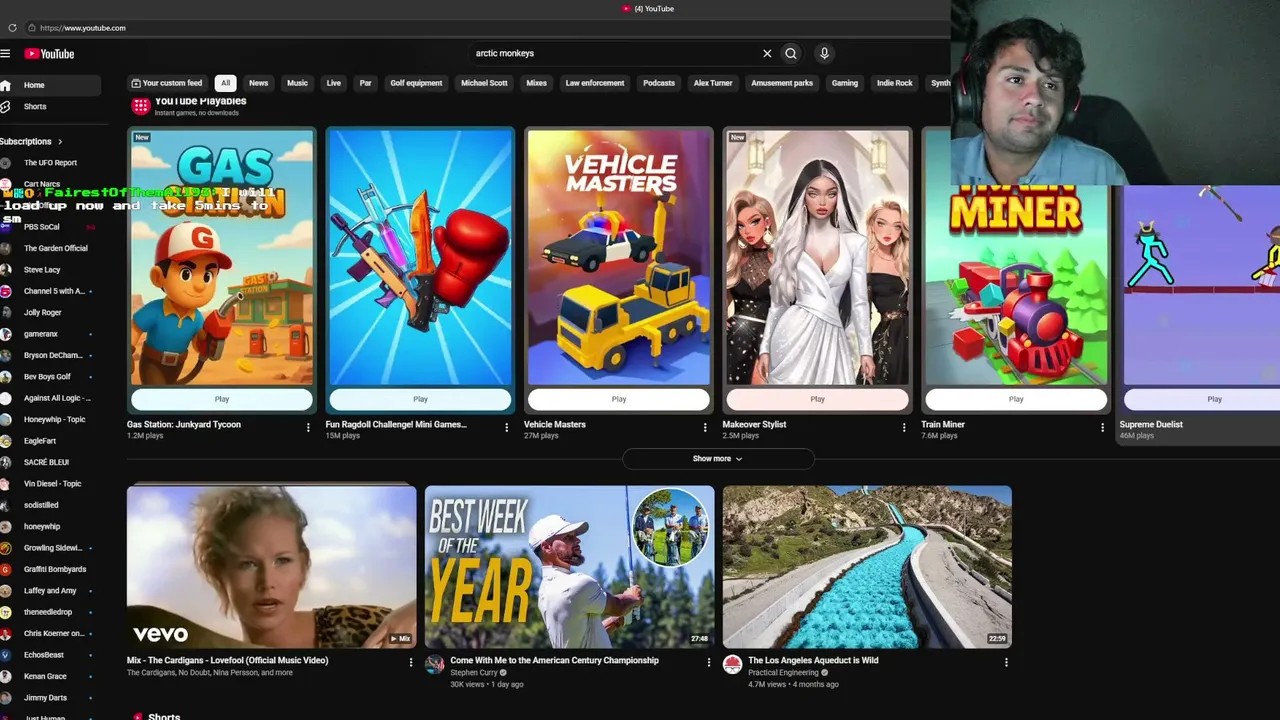Click the Practical Engineering channel avatar

coord(732,665)
